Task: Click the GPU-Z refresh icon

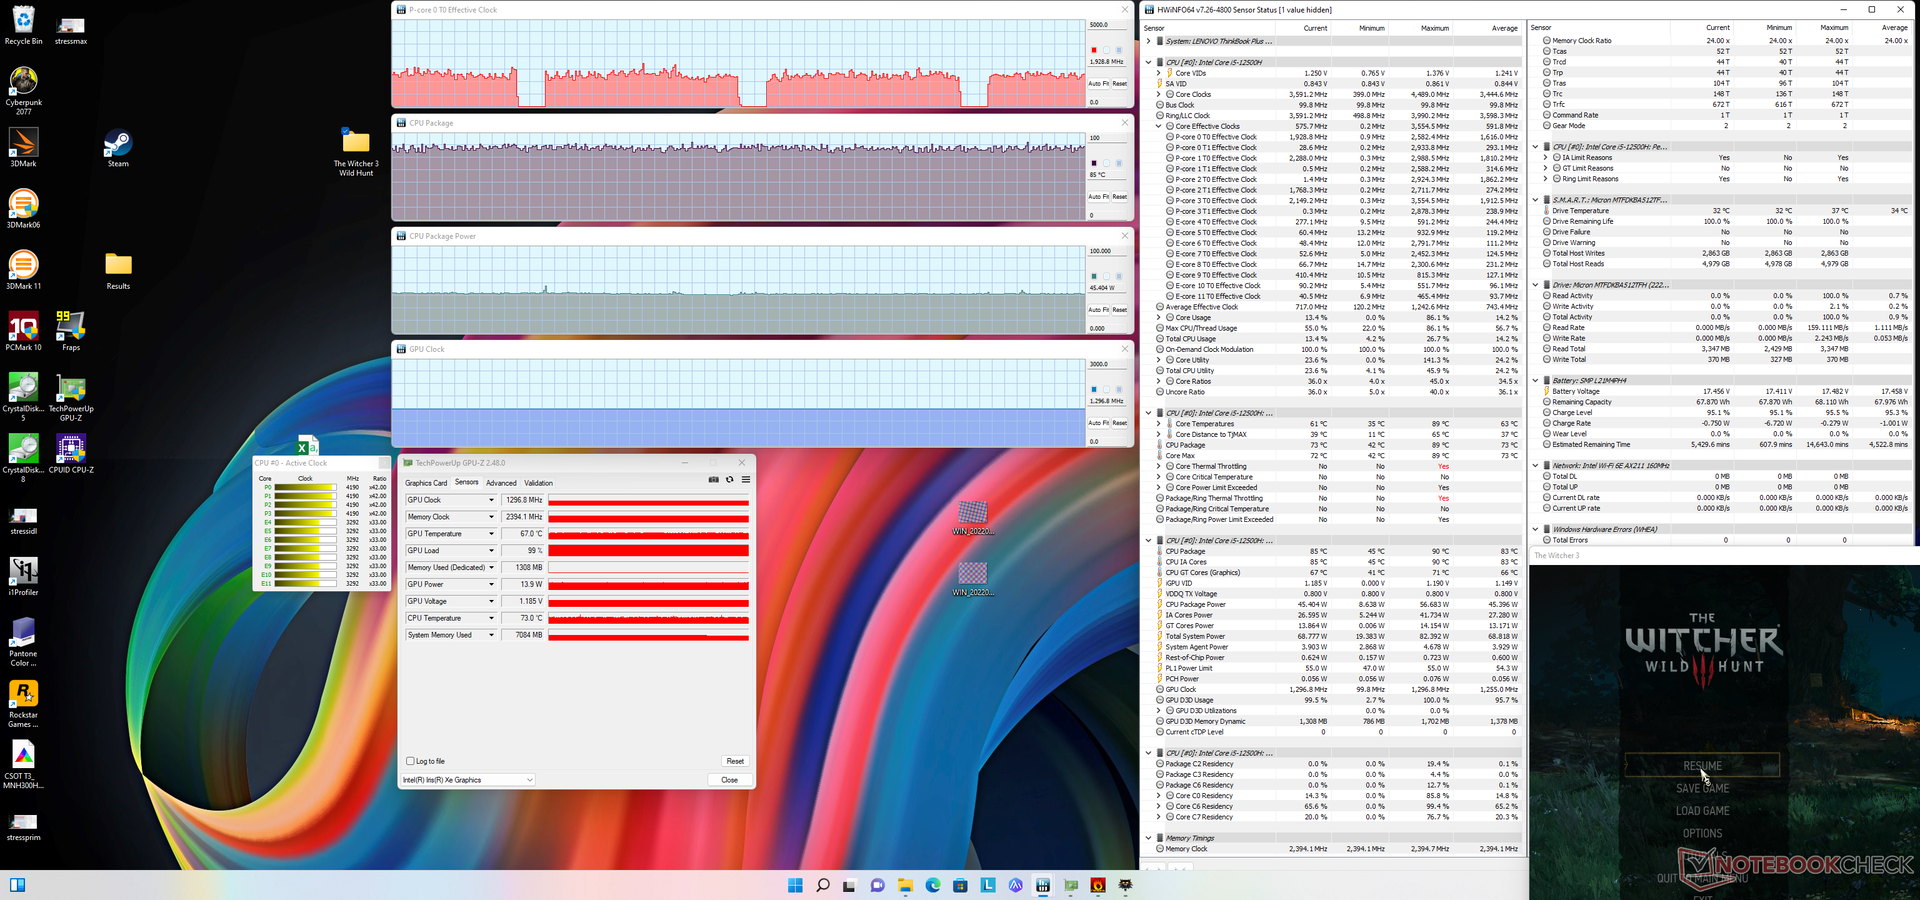Action: tap(729, 480)
